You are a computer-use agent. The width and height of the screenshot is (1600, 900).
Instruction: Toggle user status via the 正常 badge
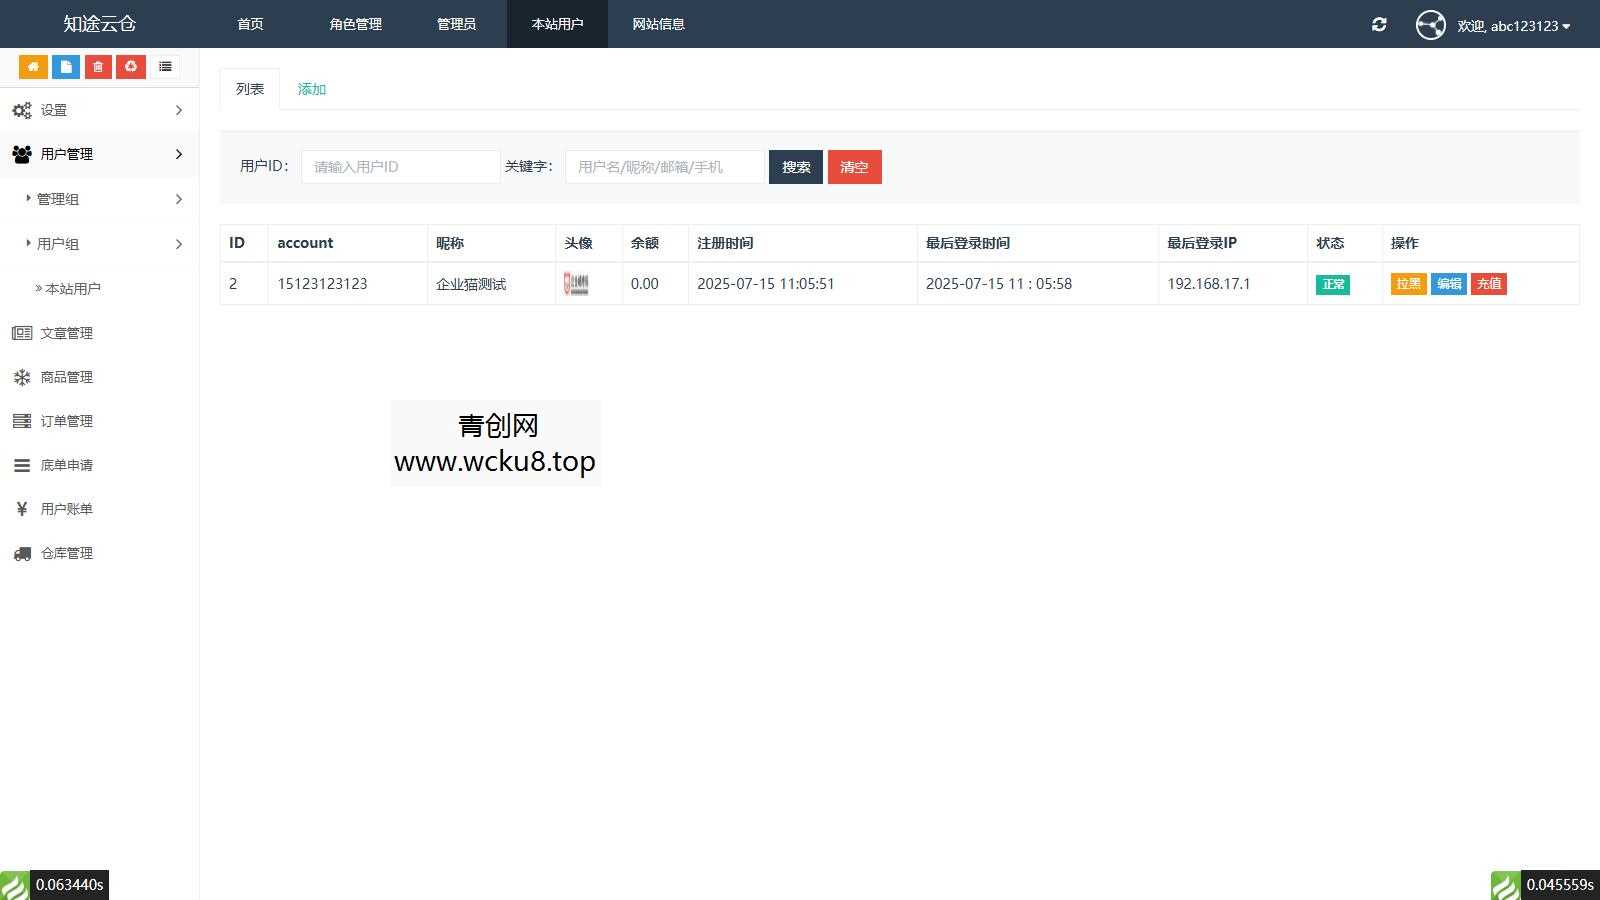click(x=1333, y=284)
